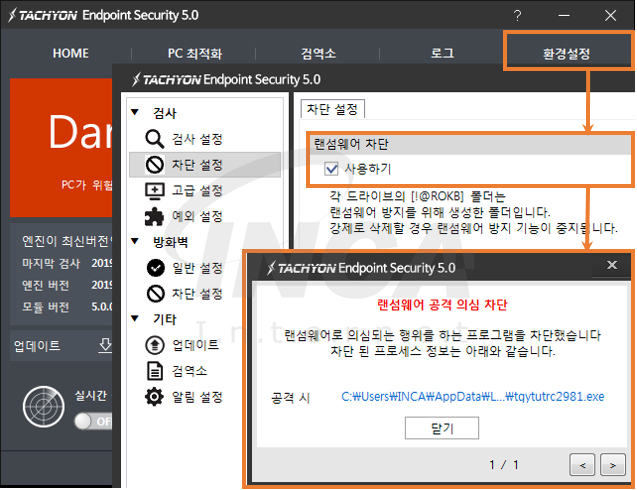The height and width of the screenshot is (490, 637).
Task: Open the 검역소 document icon in settings tree
Action: click(154, 371)
